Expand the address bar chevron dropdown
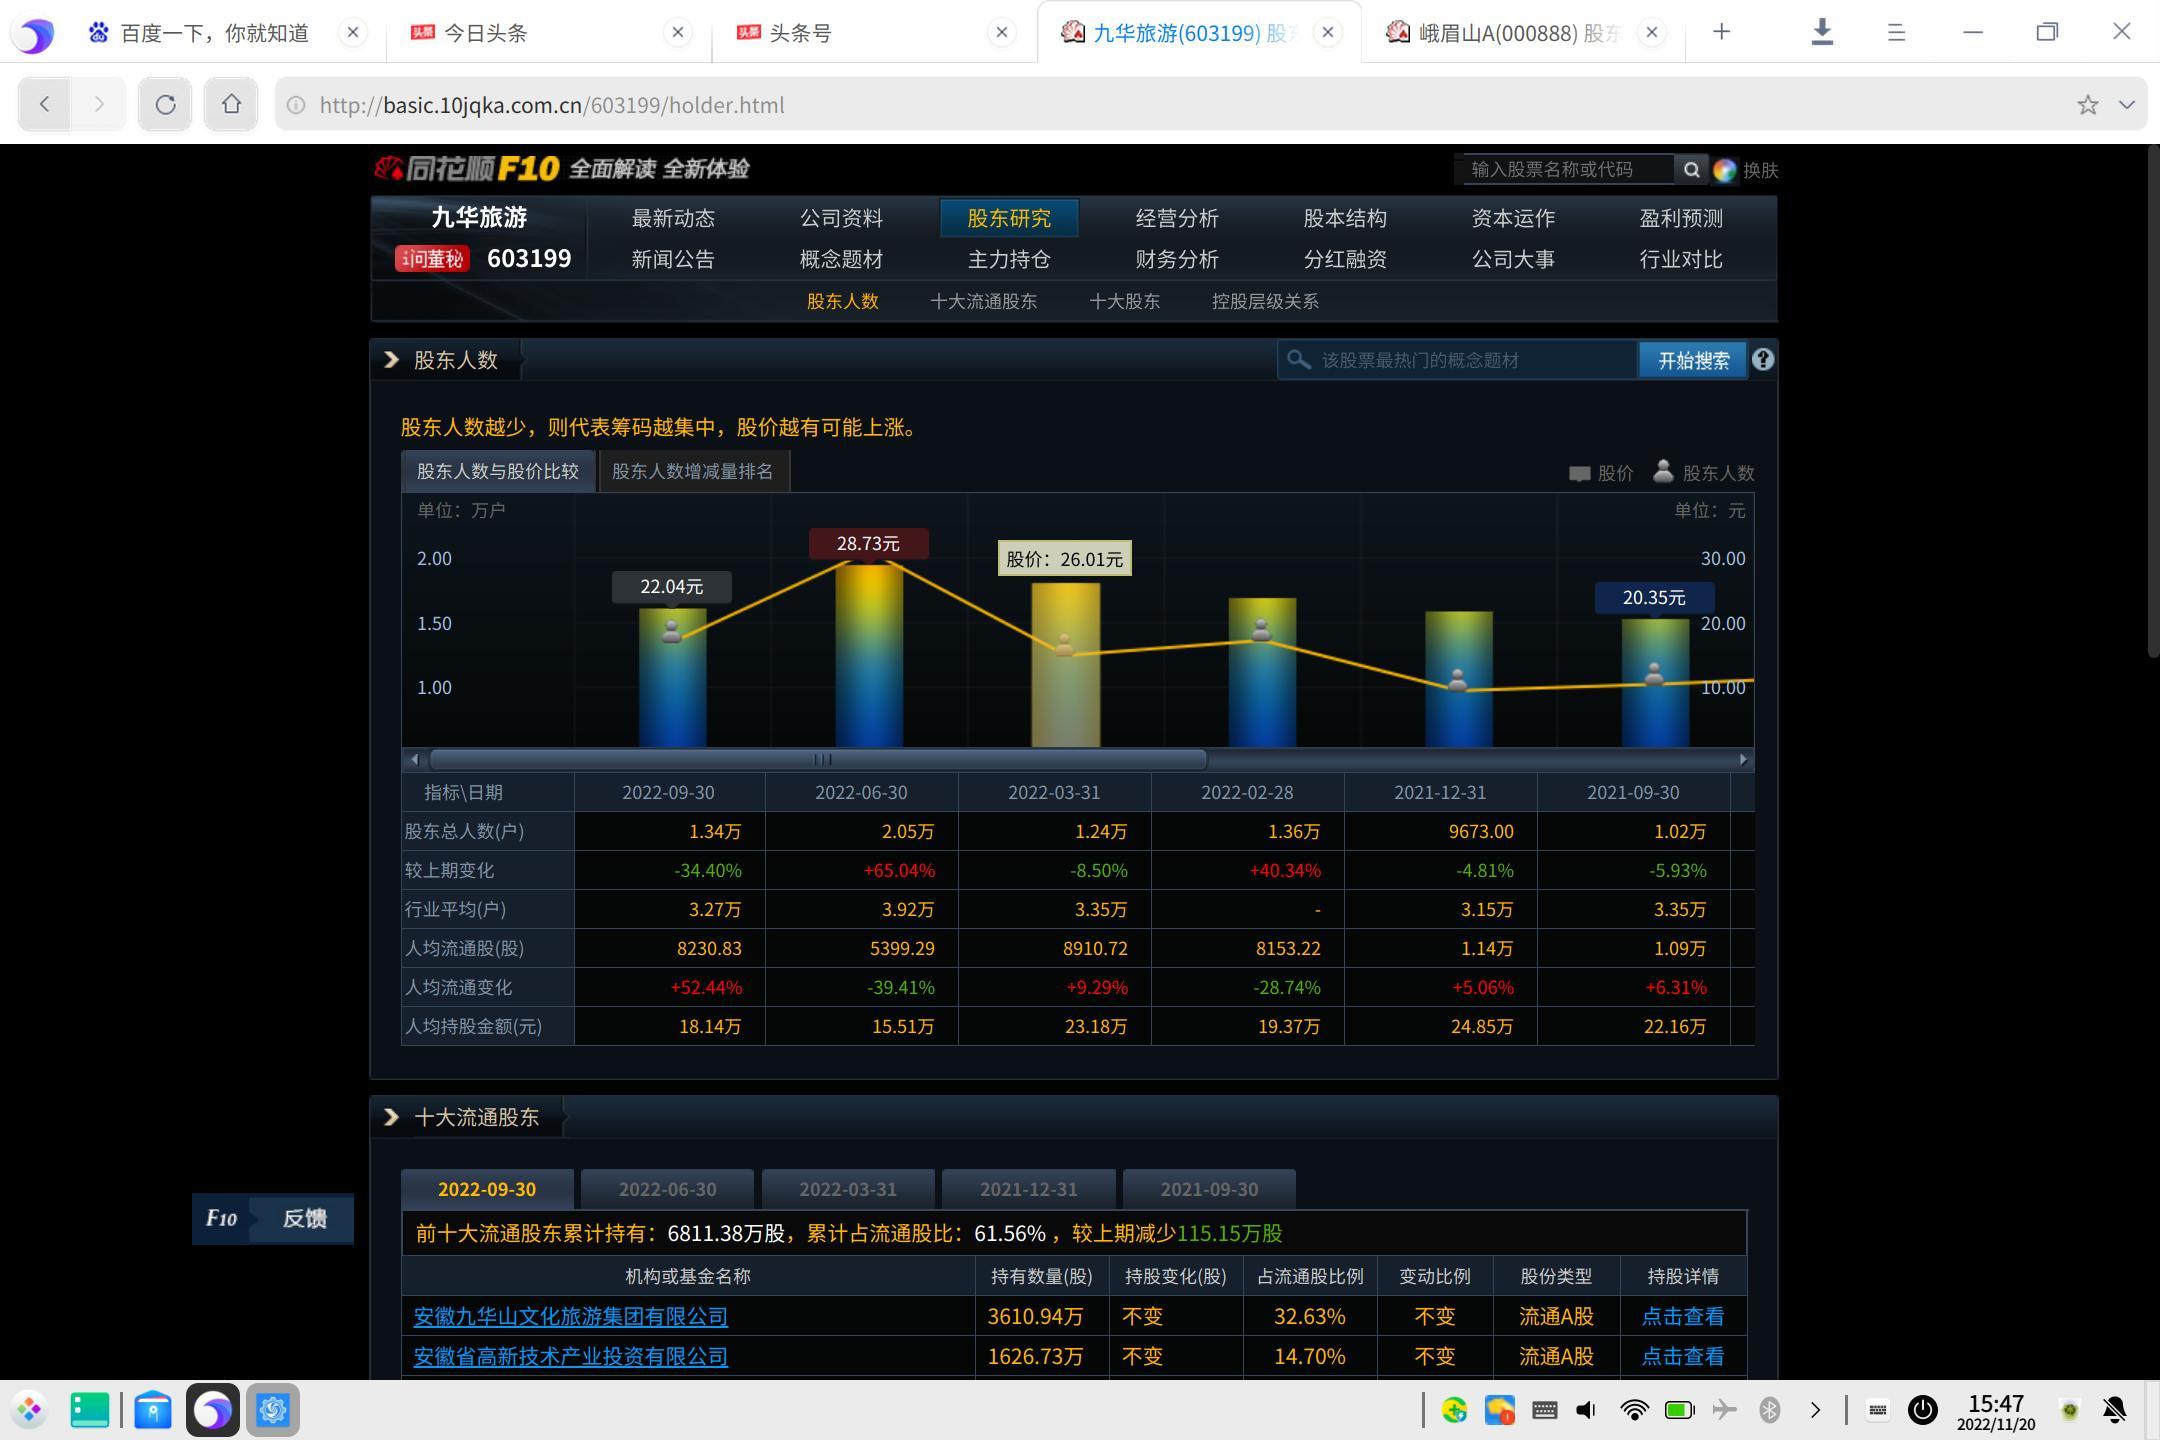 coord(2123,104)
